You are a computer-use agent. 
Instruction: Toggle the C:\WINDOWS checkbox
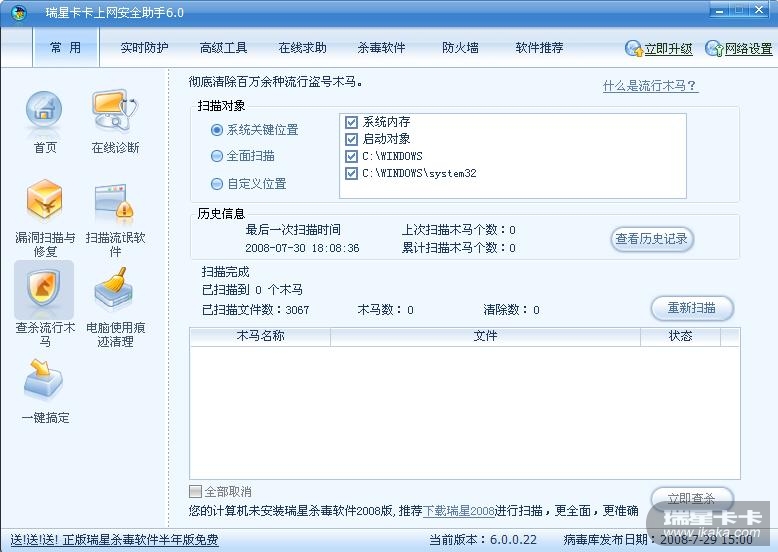(351, 156)
